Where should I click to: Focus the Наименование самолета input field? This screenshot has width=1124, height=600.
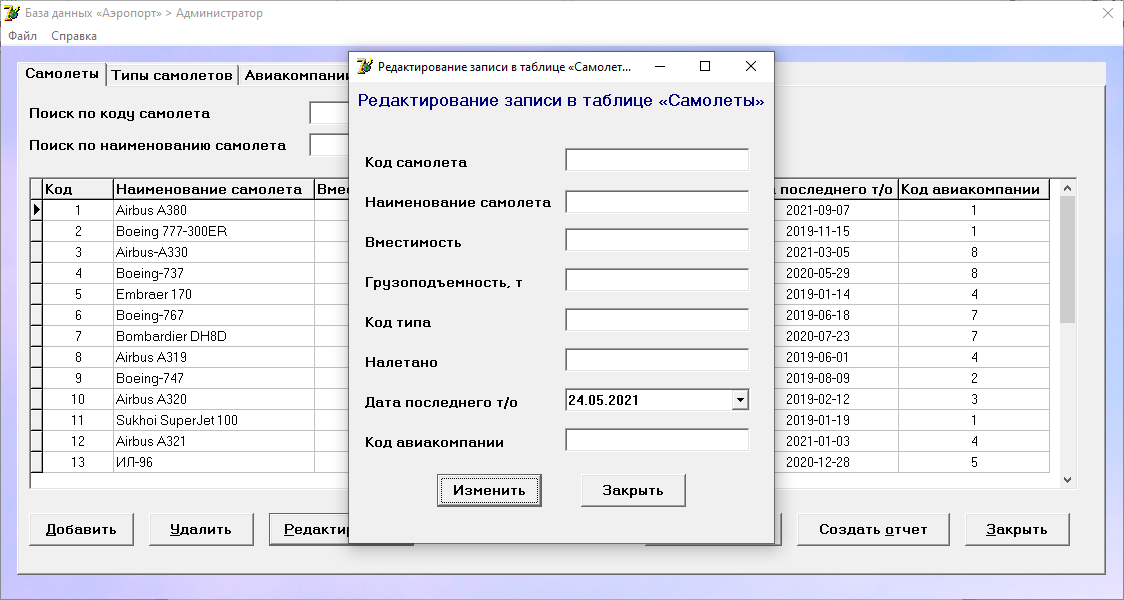click(657, 201)
